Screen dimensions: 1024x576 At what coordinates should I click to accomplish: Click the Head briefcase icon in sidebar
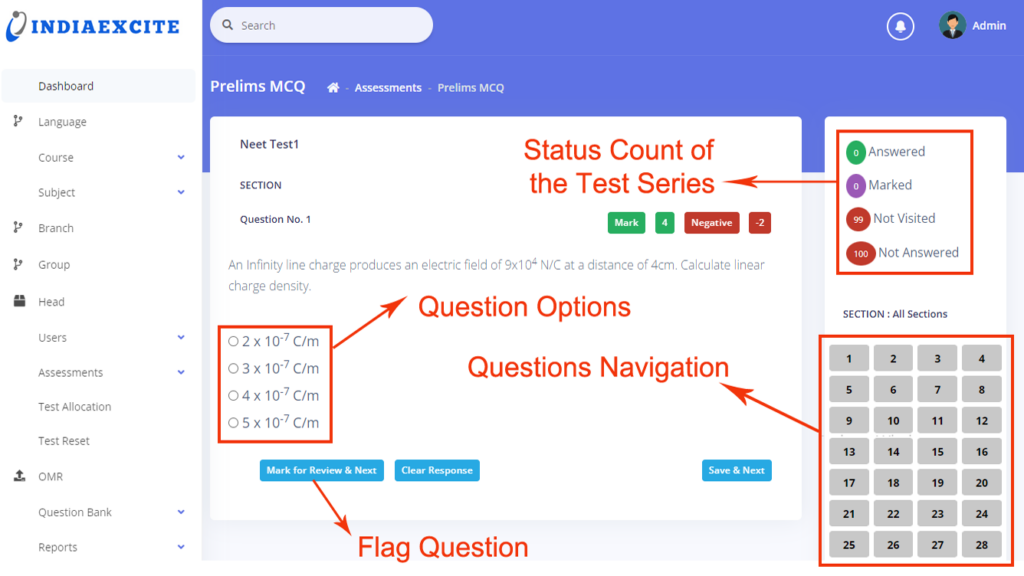pos(20,301)
